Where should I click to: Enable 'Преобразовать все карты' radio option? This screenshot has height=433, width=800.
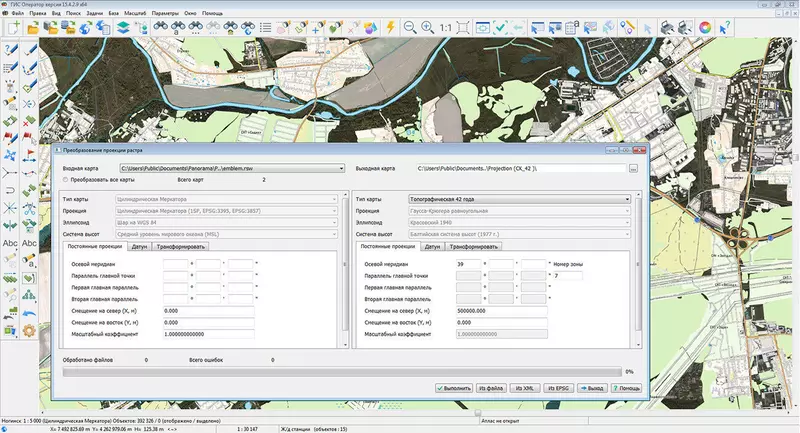click(x=66, y=180)
